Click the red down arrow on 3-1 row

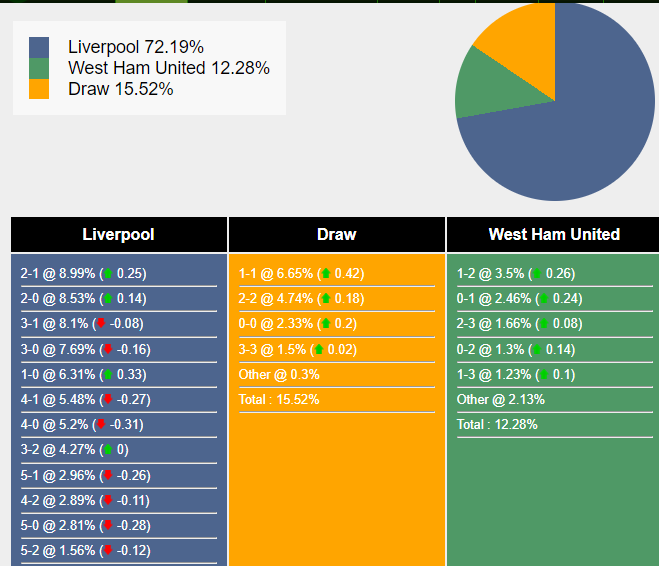pyautogui.click(x=101, y=323)
